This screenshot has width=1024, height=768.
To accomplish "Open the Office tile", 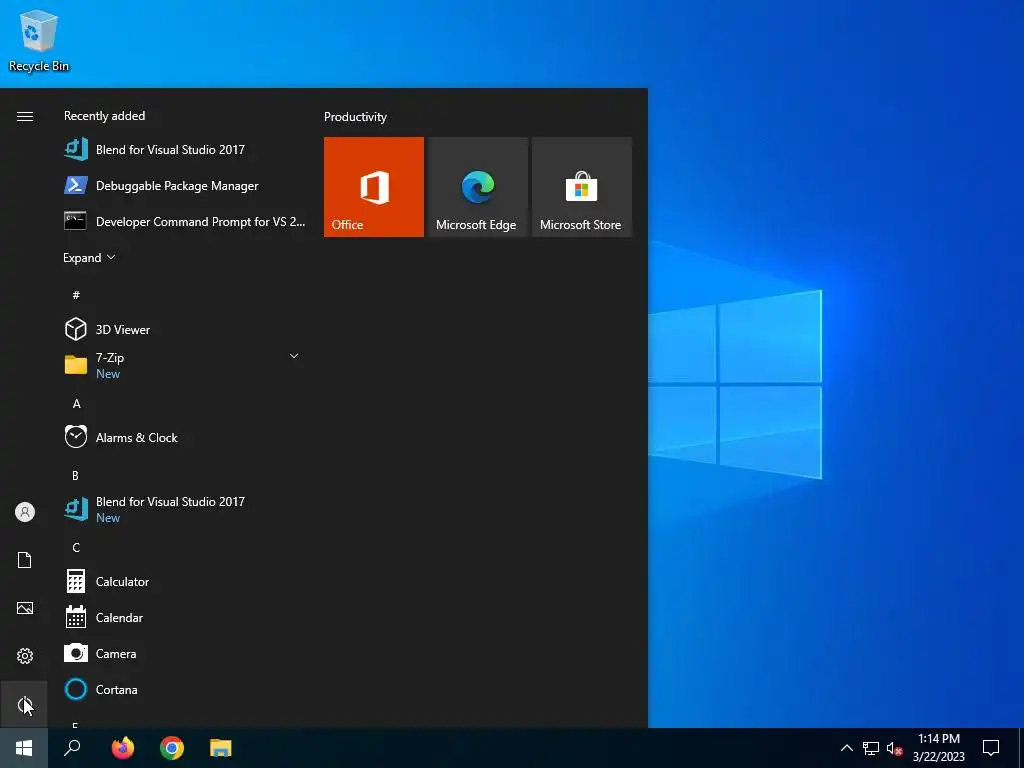I will click(374, 187).
